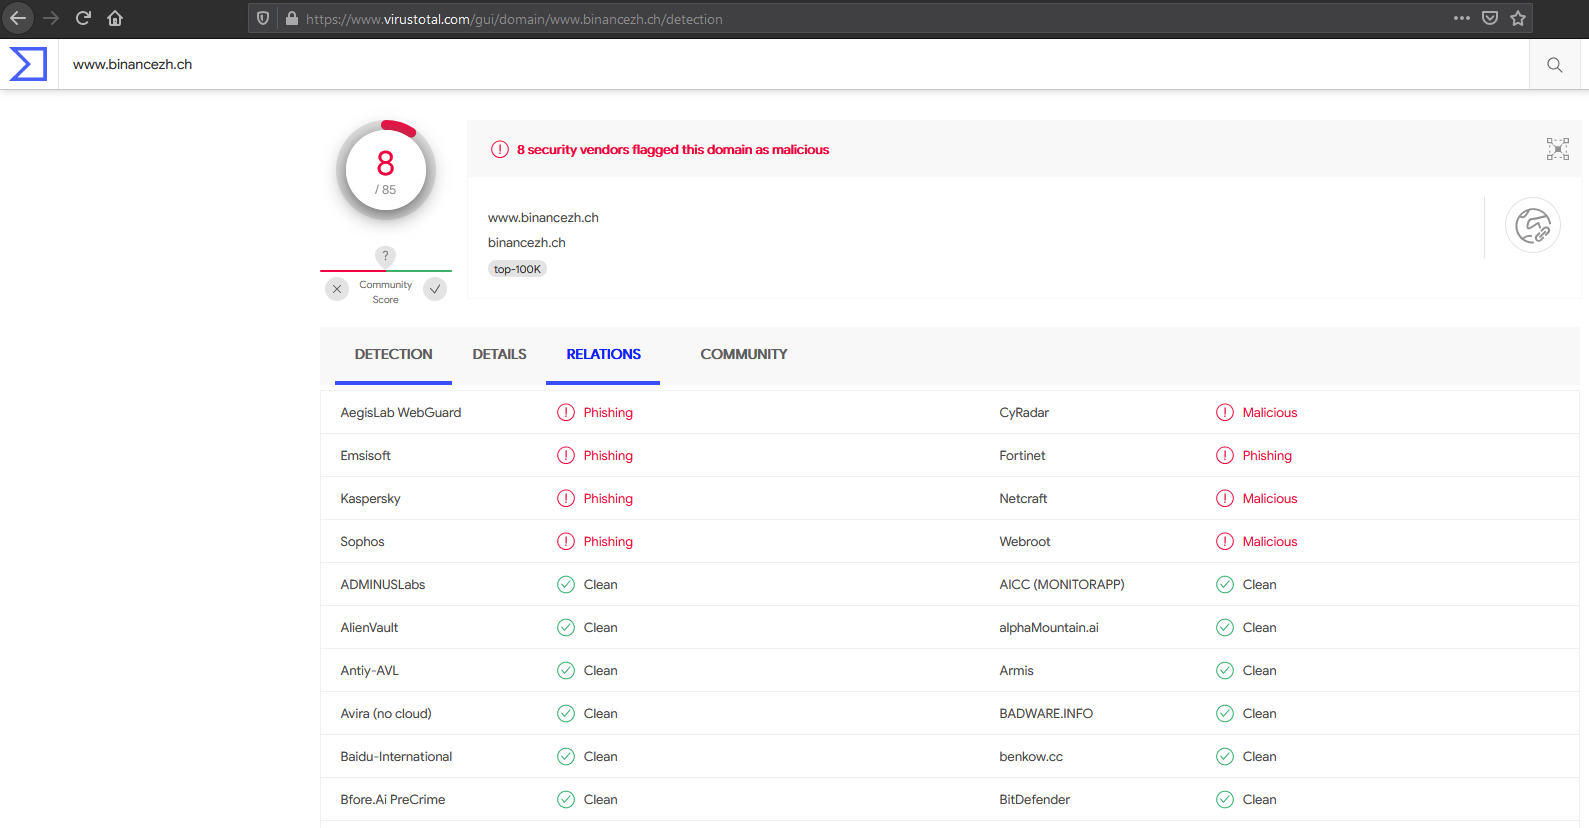Open the page actions ellipsis menu
Image resolution: width=1589 pixels, height=828 pixels.
(1462, 18)
